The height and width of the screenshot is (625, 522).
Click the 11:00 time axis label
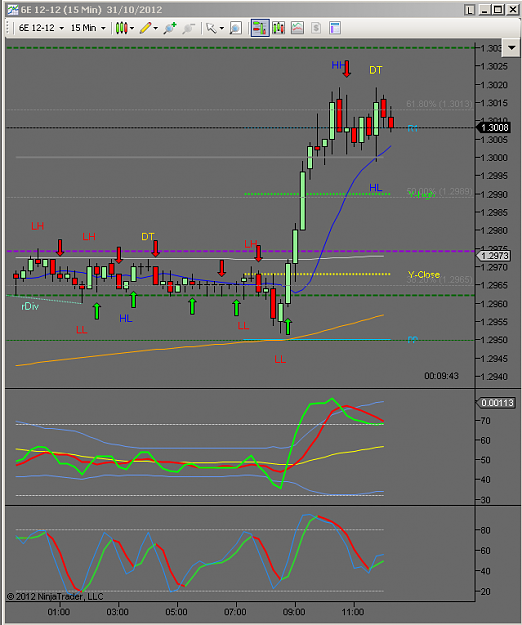point(353,612)
